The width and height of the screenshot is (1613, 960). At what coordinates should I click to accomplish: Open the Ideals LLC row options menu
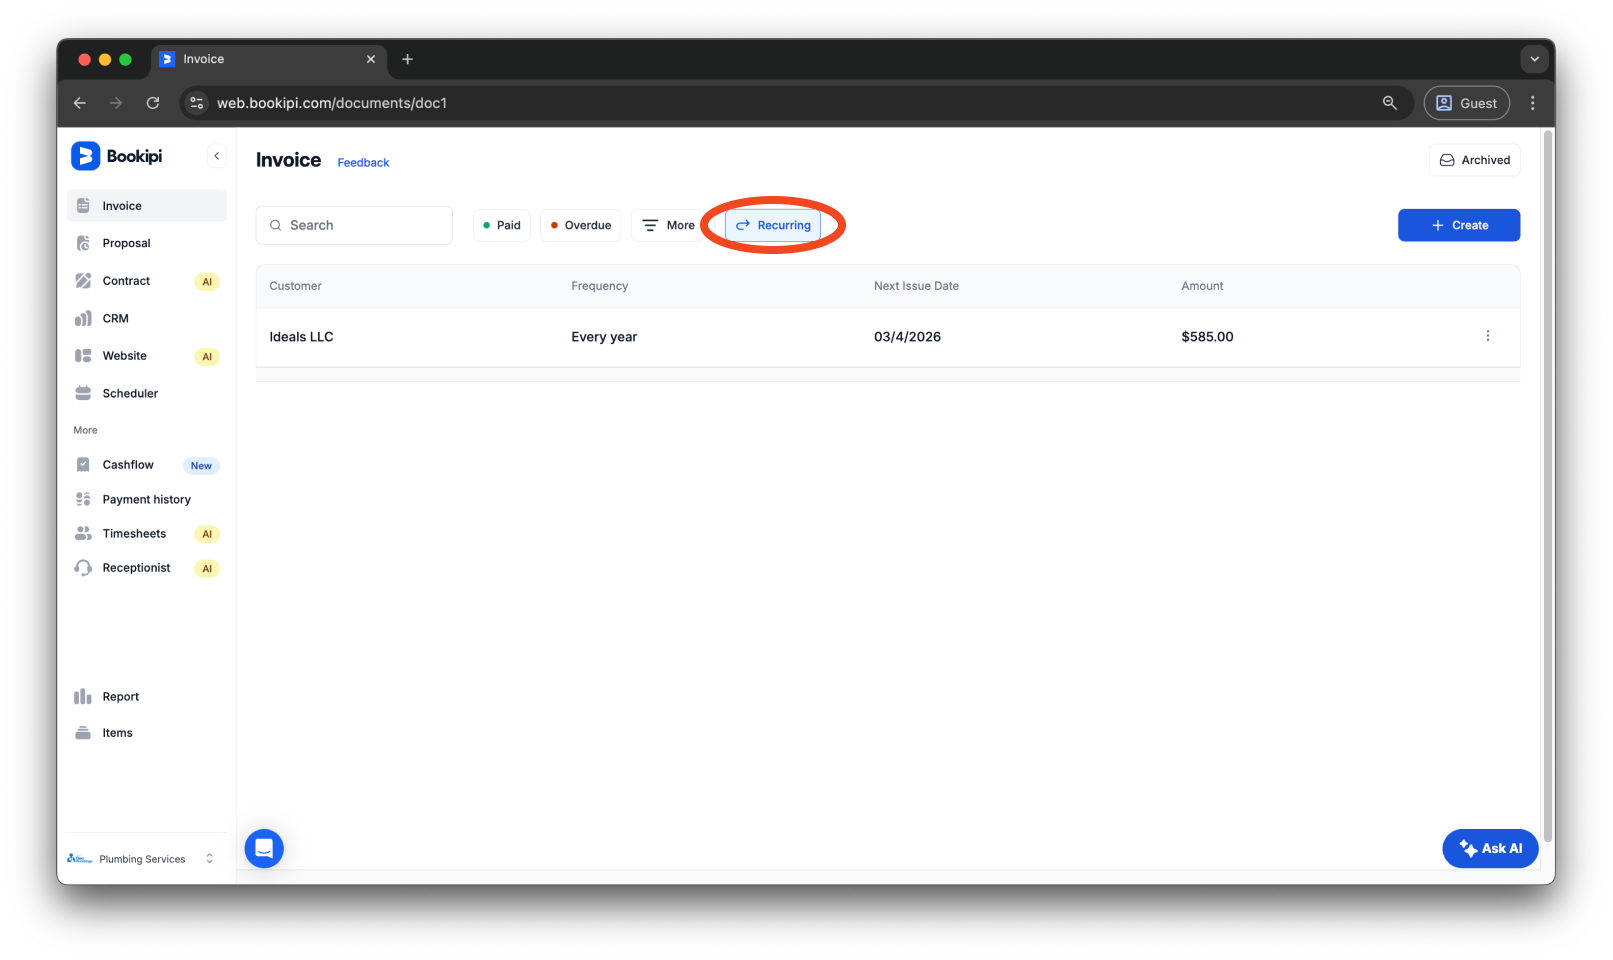[1488, 336]
